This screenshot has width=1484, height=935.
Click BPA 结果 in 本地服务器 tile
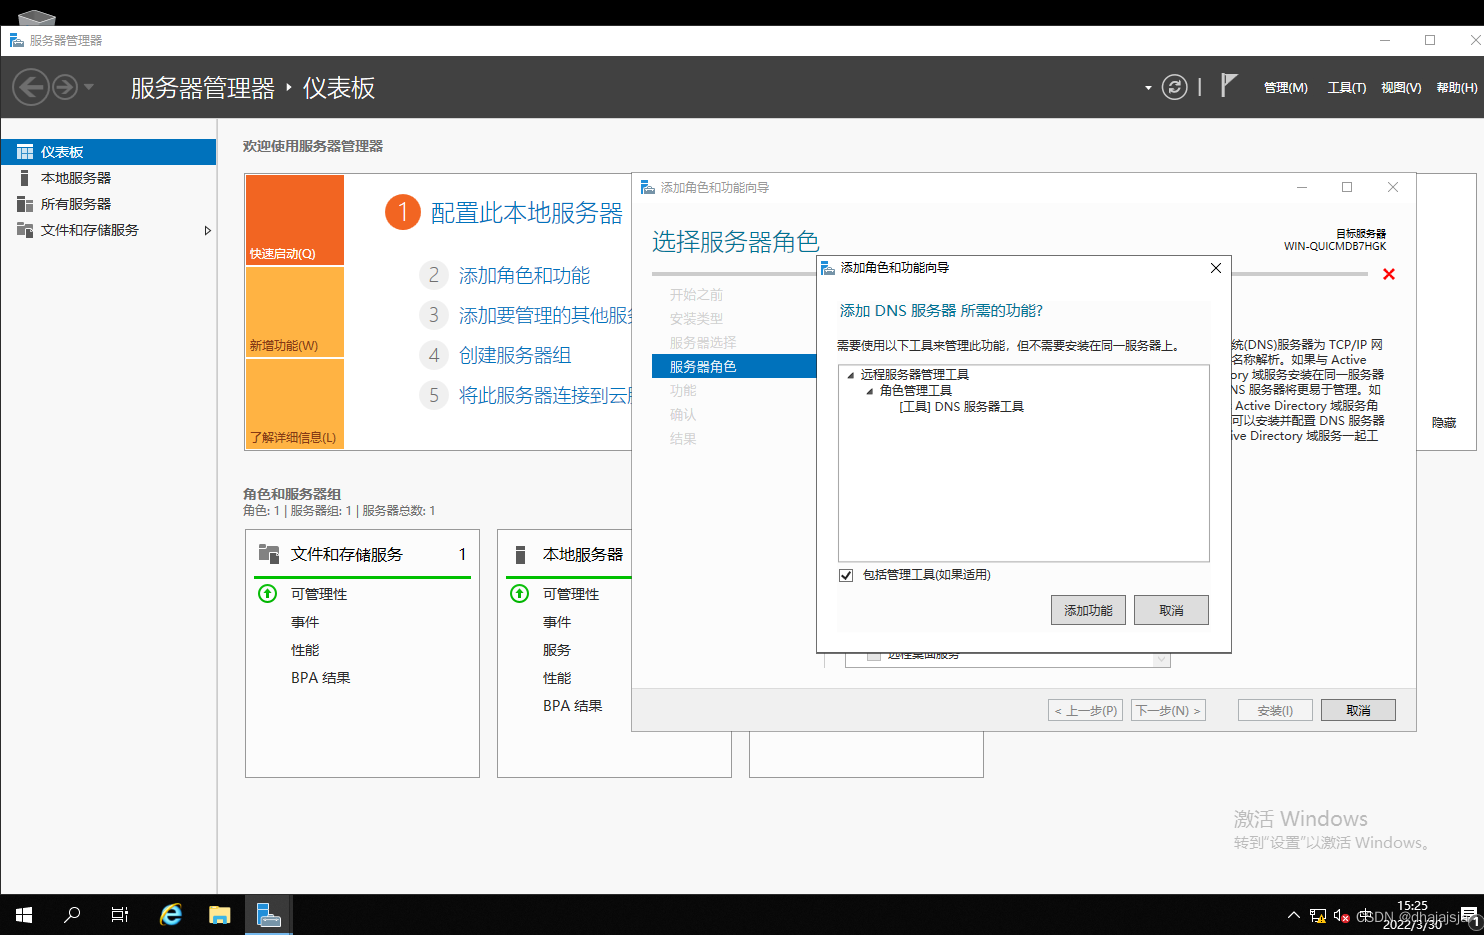573,706
